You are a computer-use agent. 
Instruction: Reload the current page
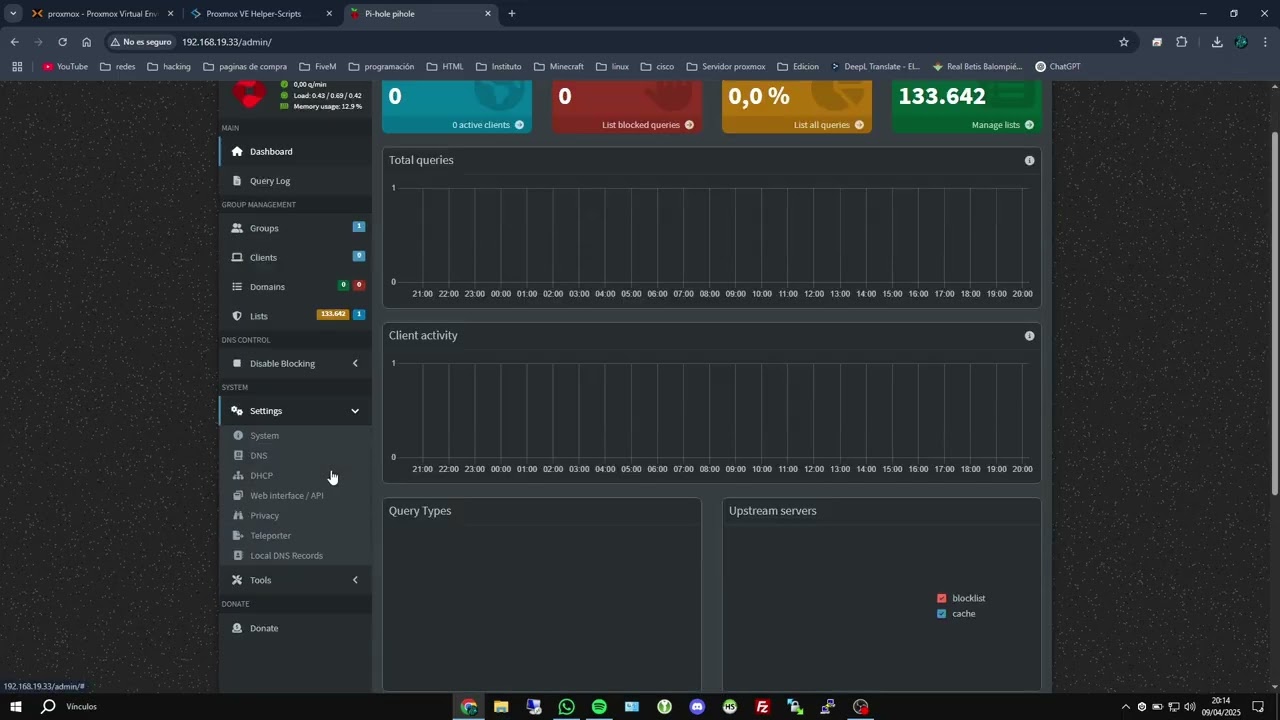tap(62, 42)
